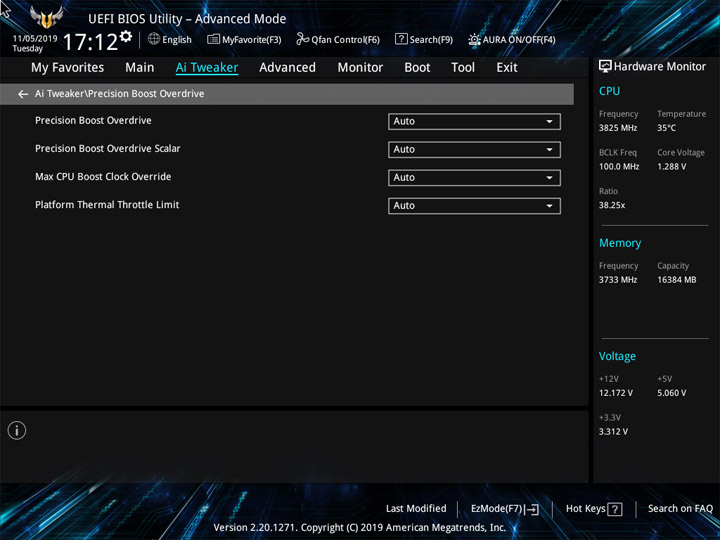The height and width of the screenshot is (540, 720).
Task: Click the info icon in help area
Action: pos(17,430)
